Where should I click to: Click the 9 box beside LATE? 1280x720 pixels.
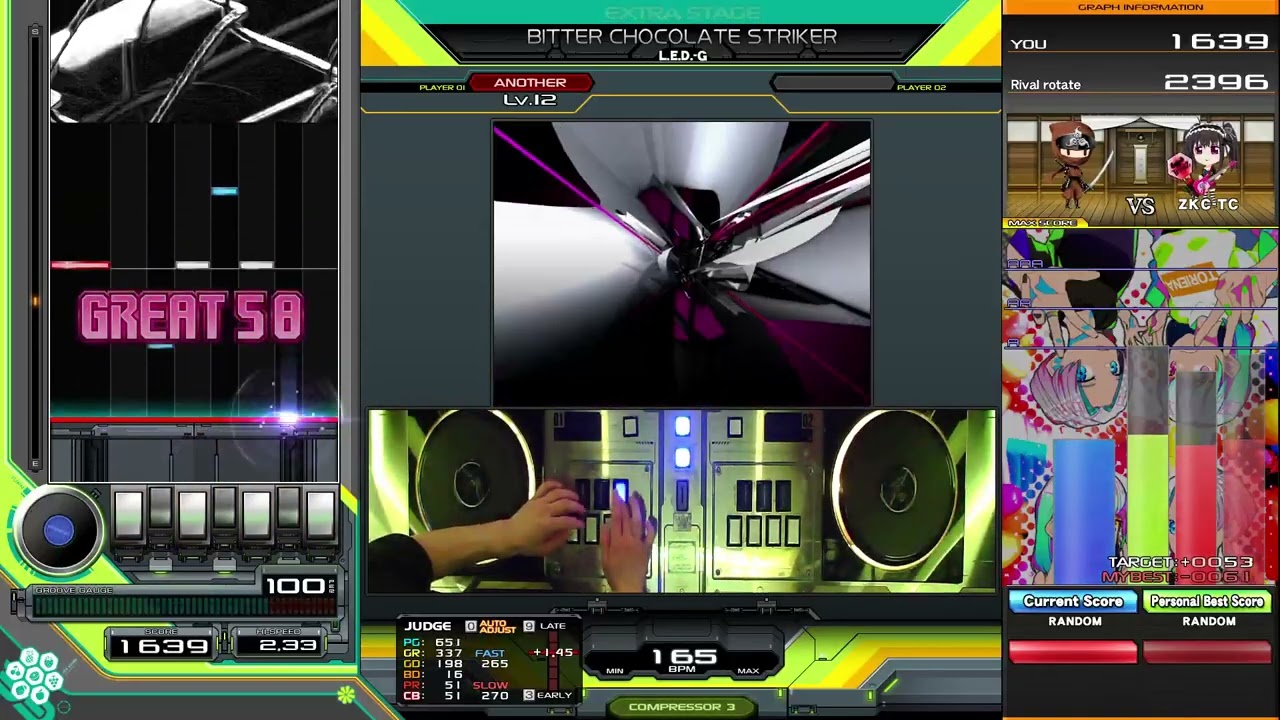529,626
